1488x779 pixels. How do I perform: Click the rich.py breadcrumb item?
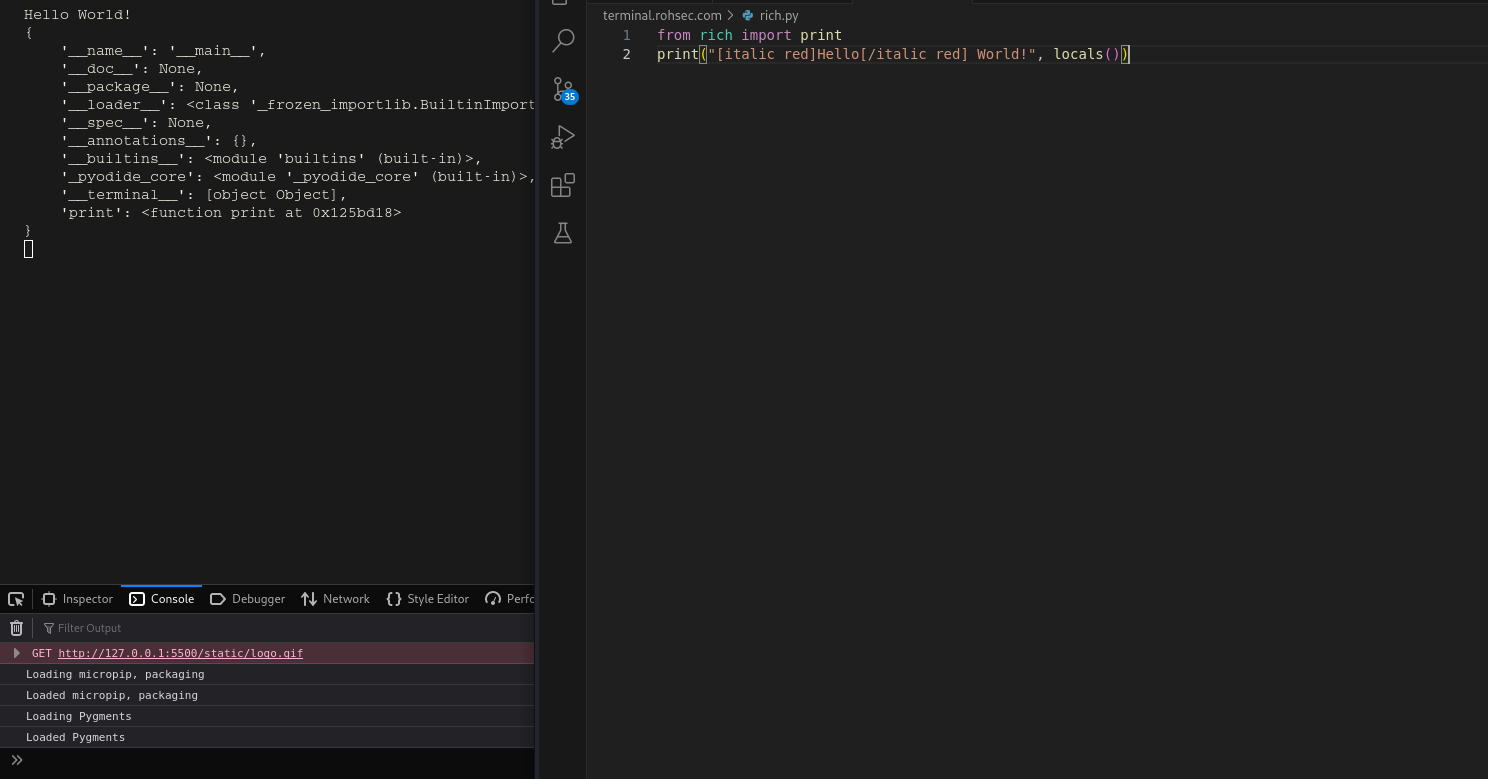click(779, 16)
